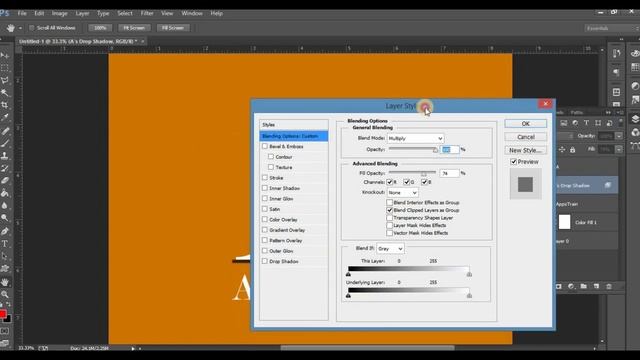Open Layers panel Opacity dropdown arrow
This screenshot has width=640, height=360.
[x=619, y=136]
